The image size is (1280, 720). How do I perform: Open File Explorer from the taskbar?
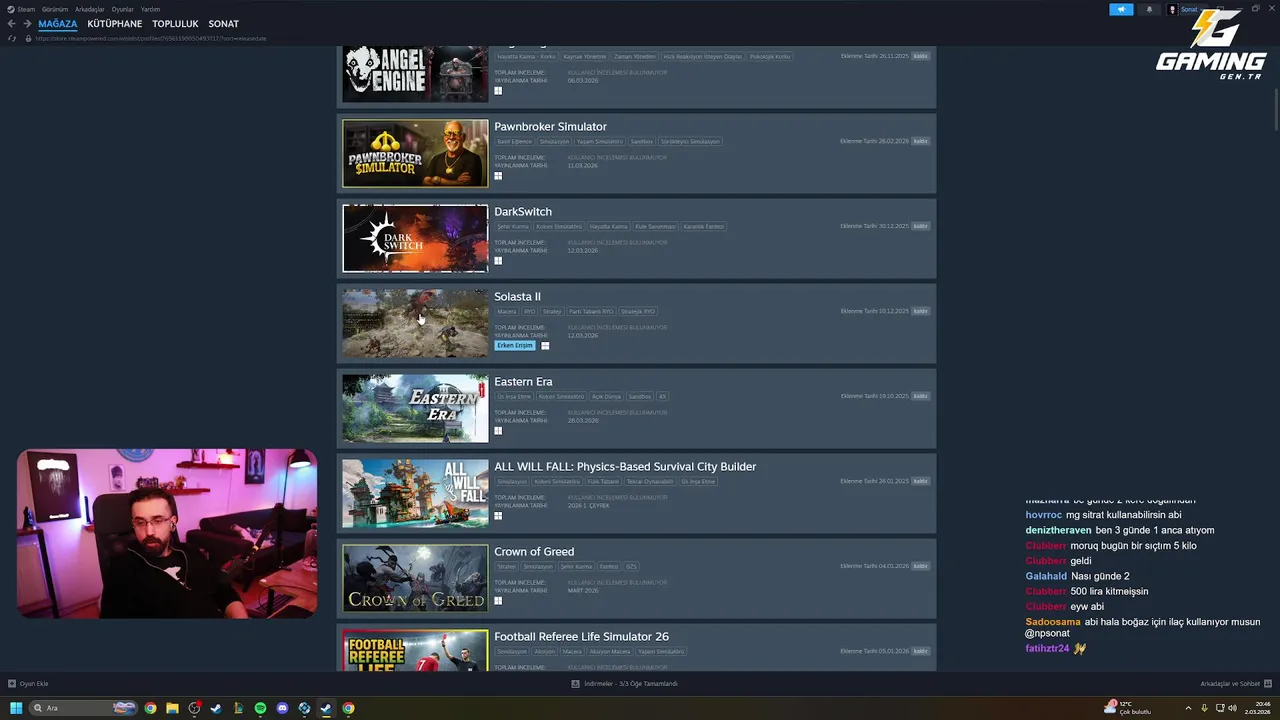[172, 708]
